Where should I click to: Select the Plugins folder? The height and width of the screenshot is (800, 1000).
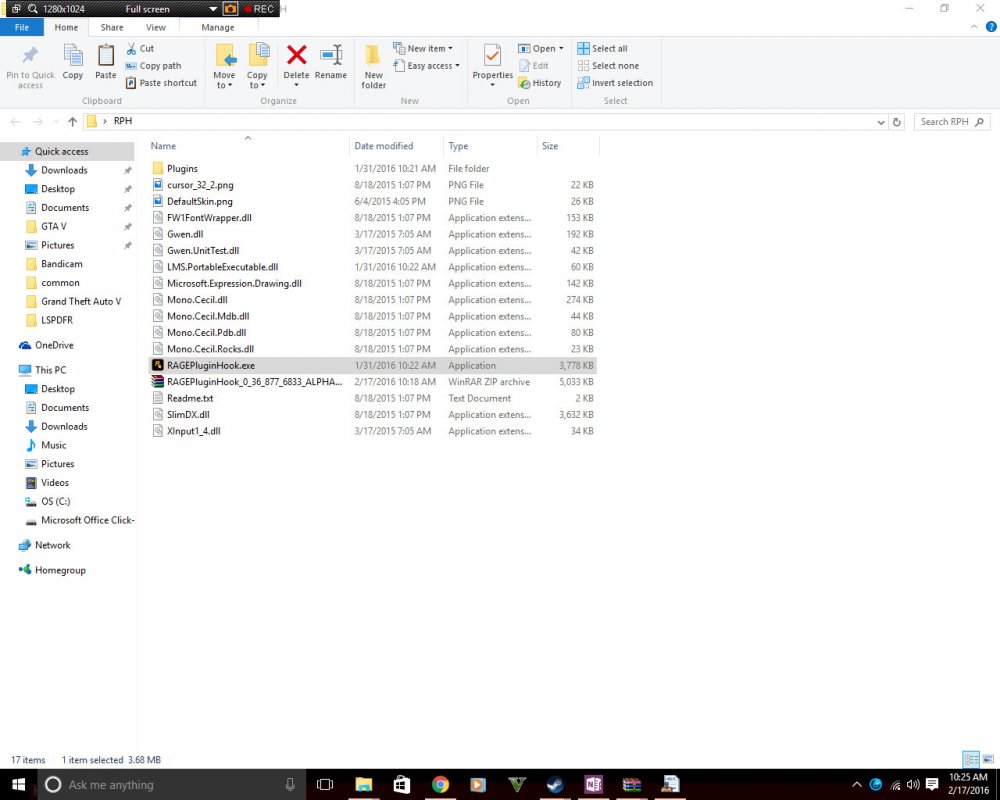tap(372, 168)
